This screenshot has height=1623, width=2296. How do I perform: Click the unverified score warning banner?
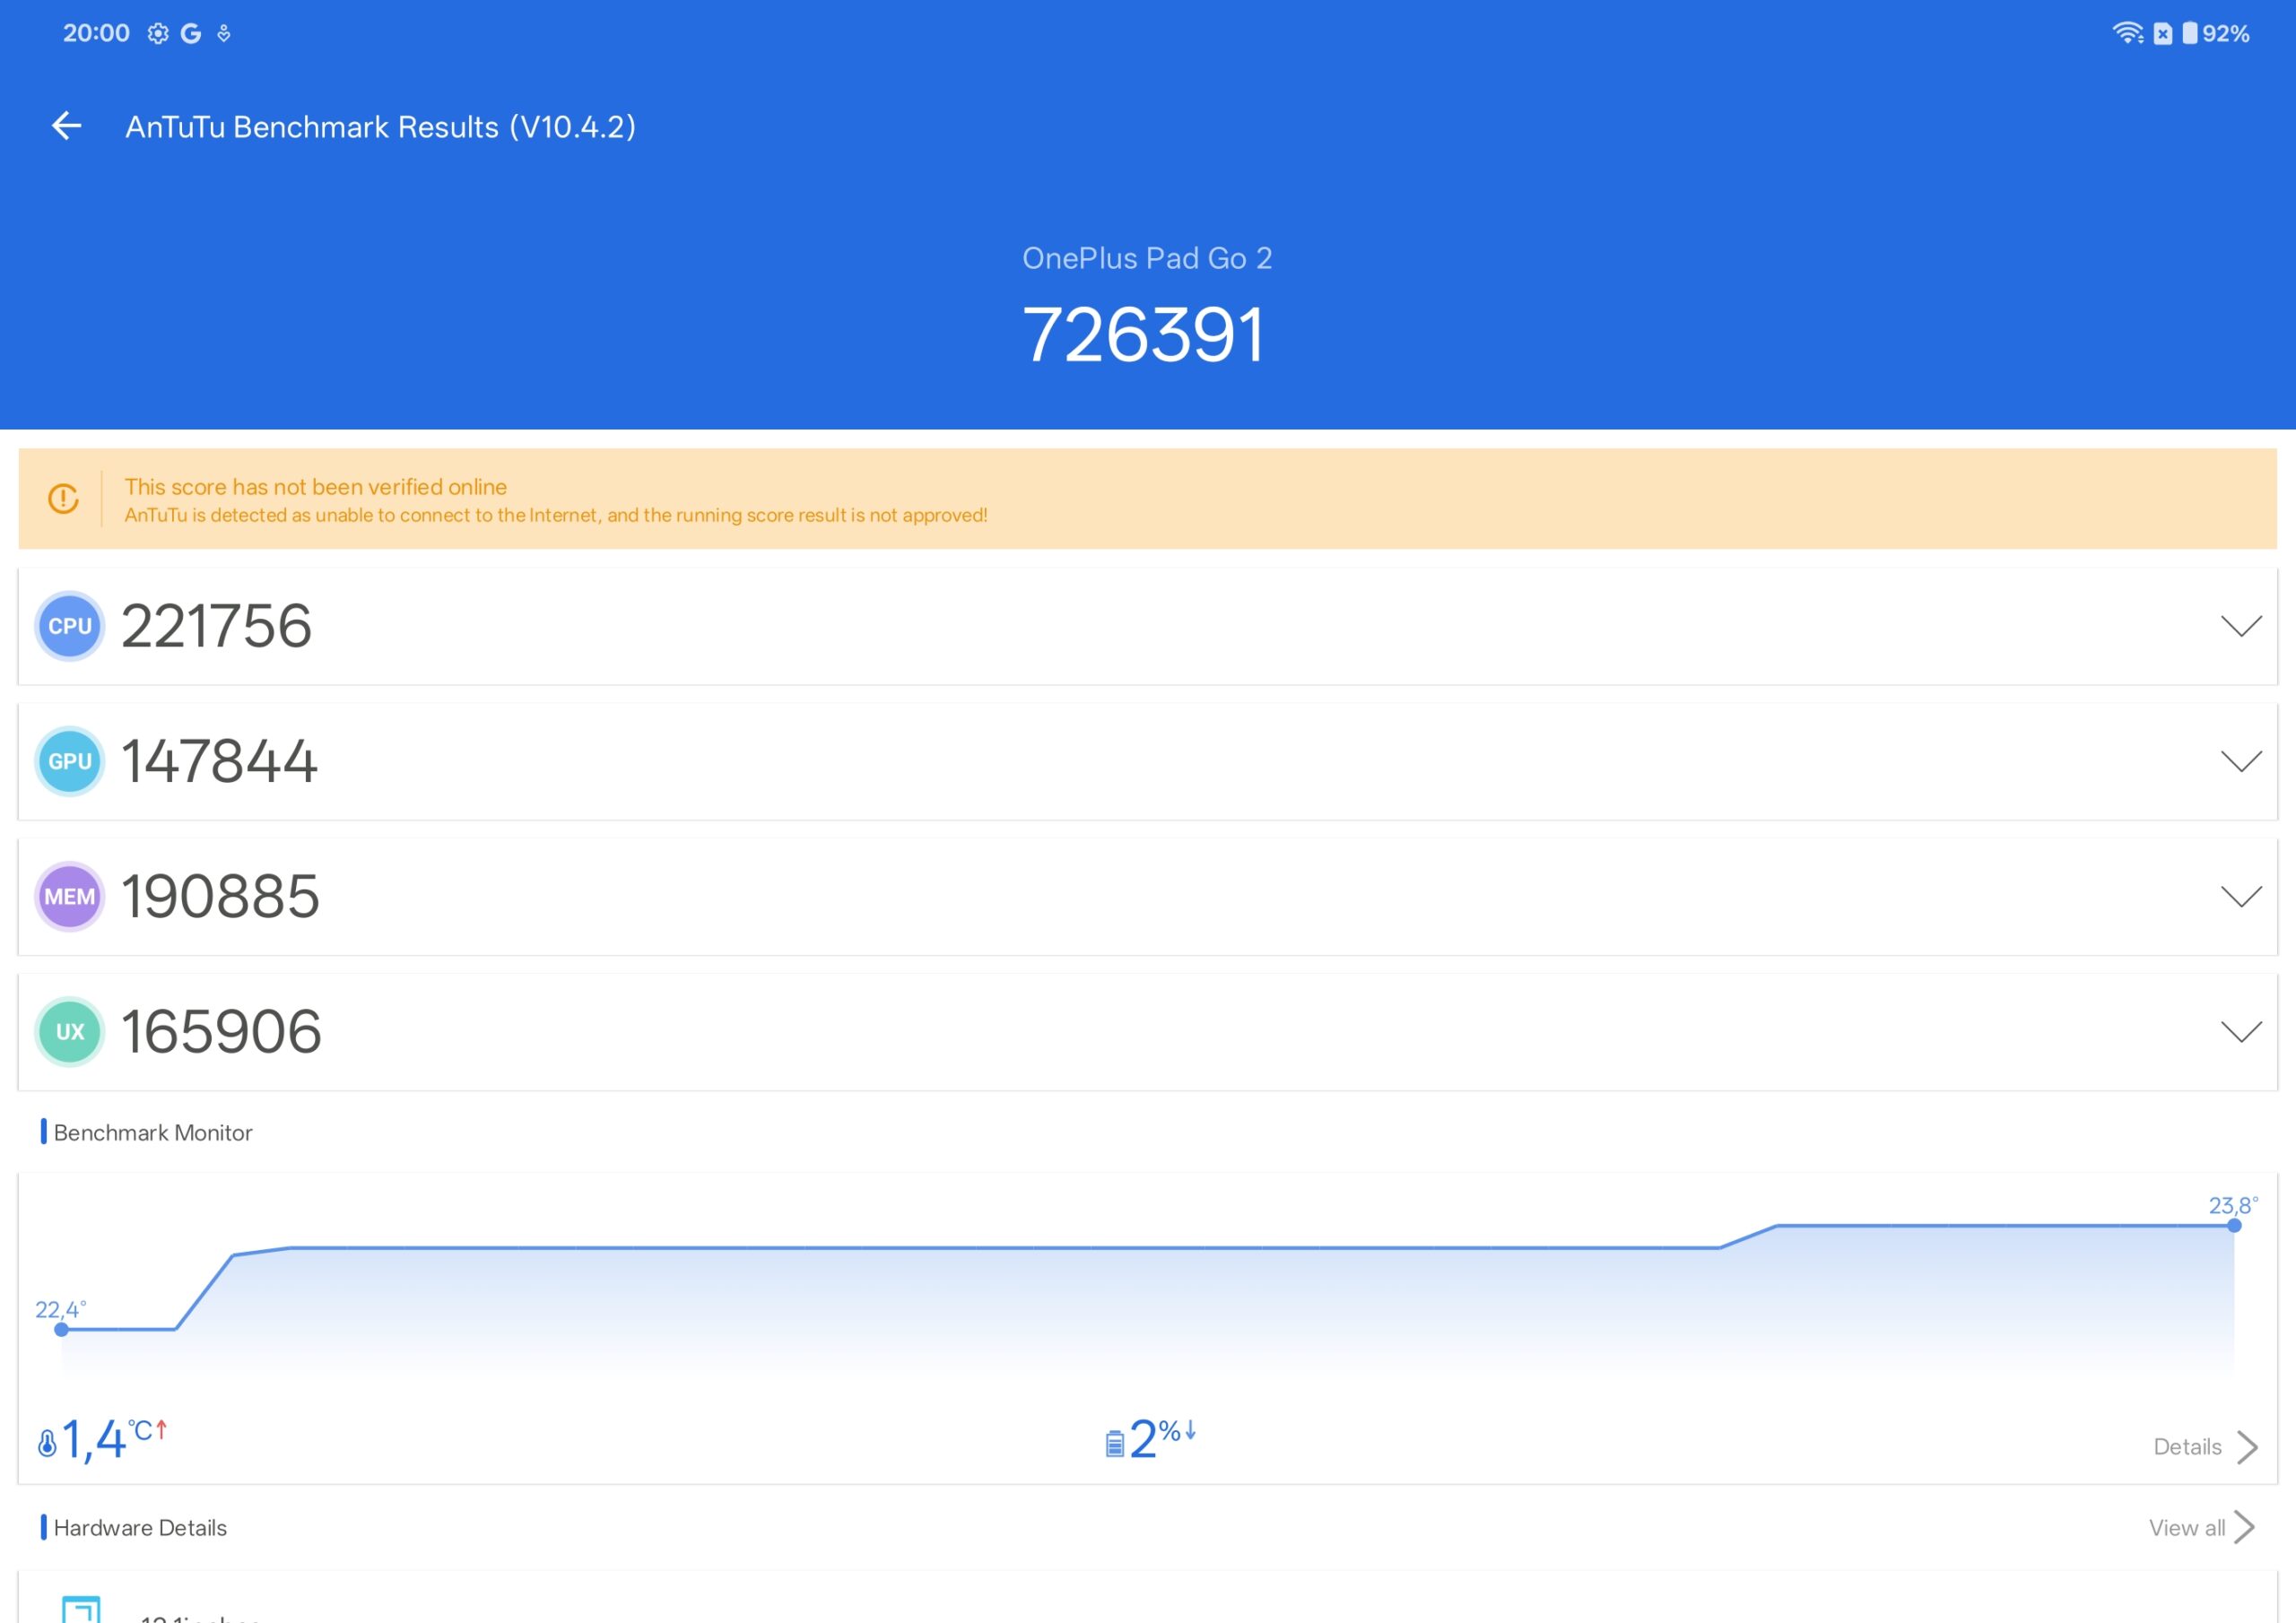coord(1147,498)
